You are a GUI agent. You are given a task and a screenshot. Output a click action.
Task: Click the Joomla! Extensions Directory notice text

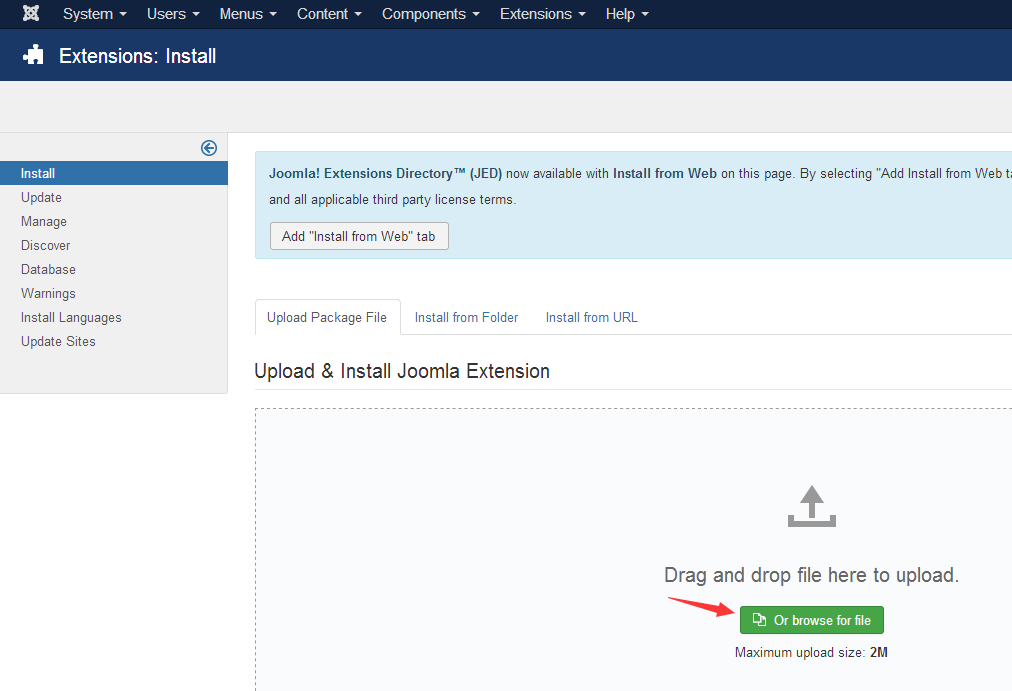[640, 186]
